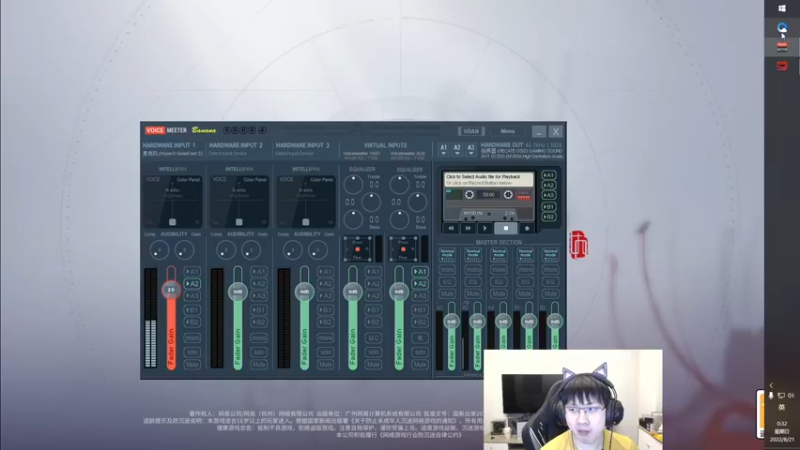Click cassette to select audio file
The height and width of the screenshot is (450, 800).
[x=489, y=180]
